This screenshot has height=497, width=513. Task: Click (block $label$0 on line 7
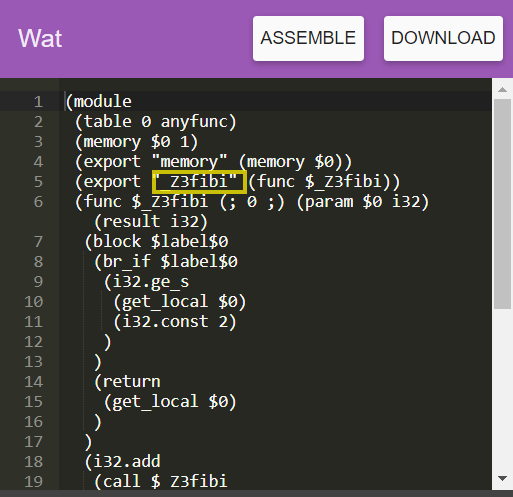point(156,242)
